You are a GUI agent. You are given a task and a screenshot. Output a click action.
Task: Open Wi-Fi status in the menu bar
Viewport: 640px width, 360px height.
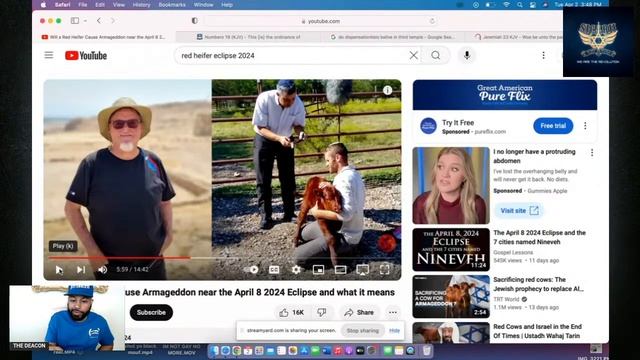coord(506,4)
